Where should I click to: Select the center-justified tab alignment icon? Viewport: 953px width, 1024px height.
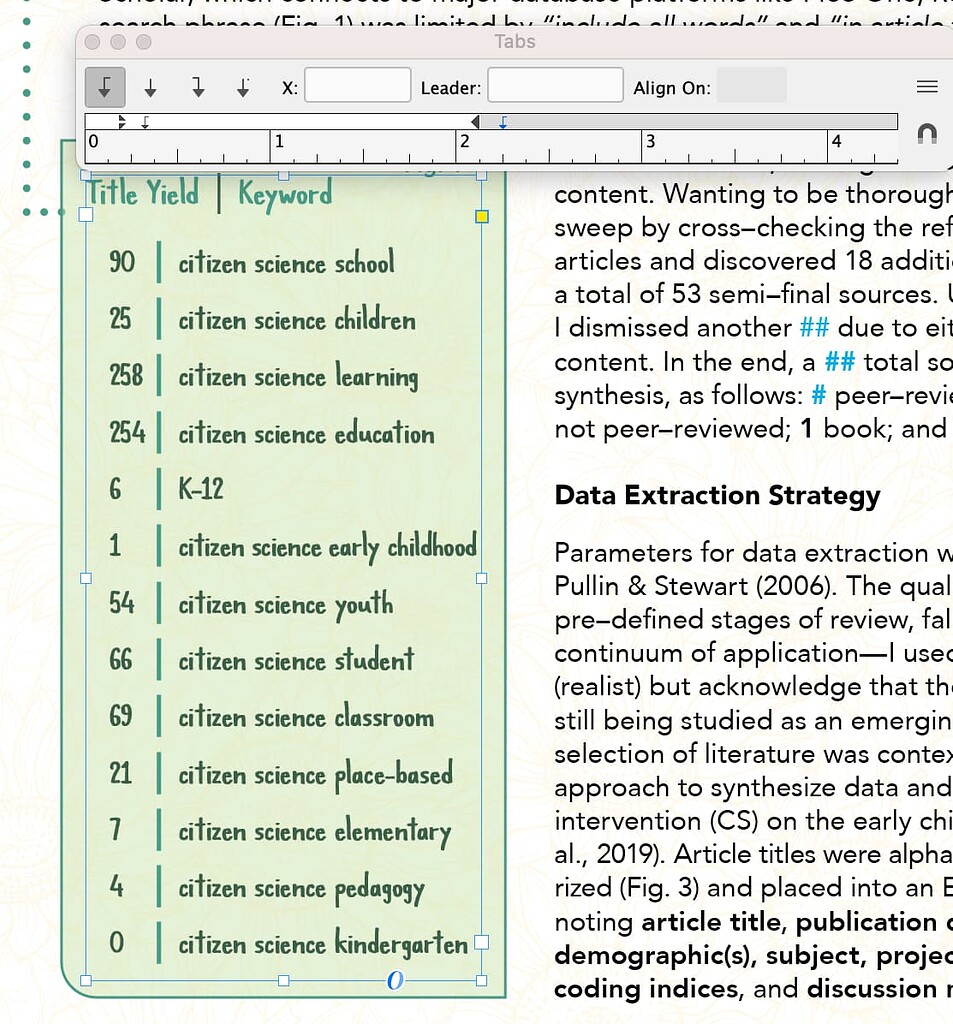pyautogui.click(x=150, y=86)
